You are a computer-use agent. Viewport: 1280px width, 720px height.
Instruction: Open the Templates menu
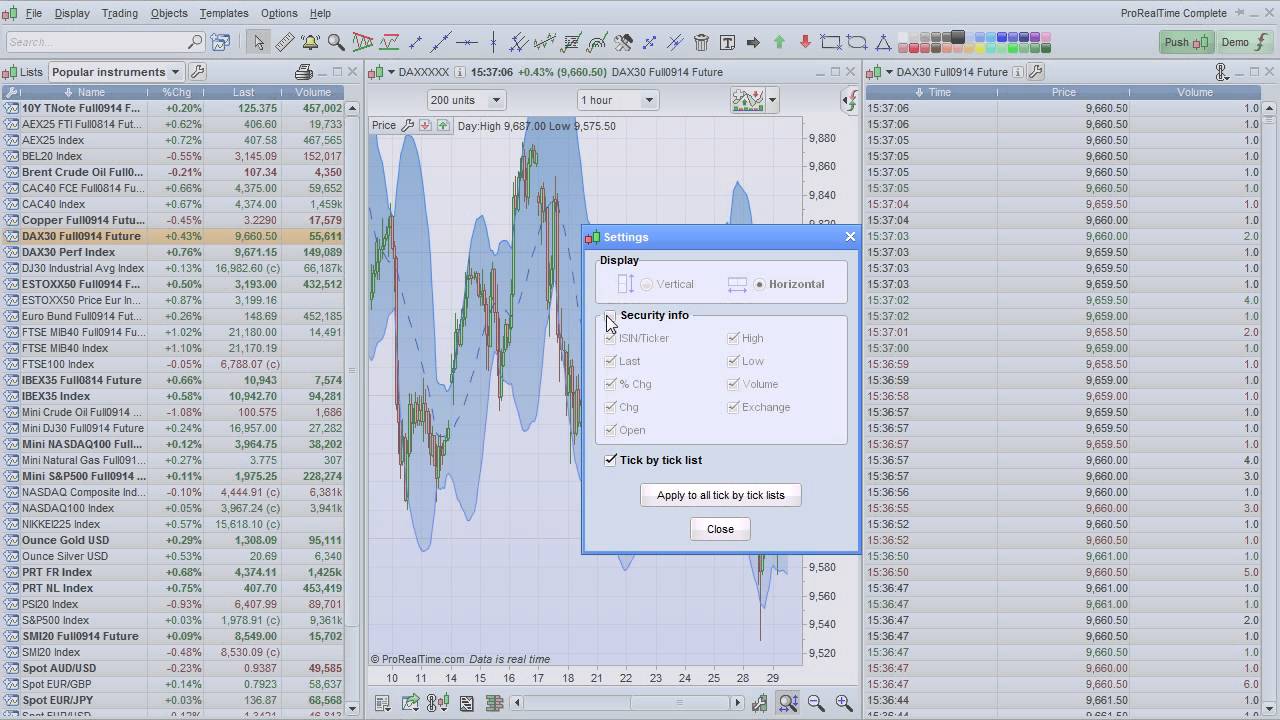(224, 13)
